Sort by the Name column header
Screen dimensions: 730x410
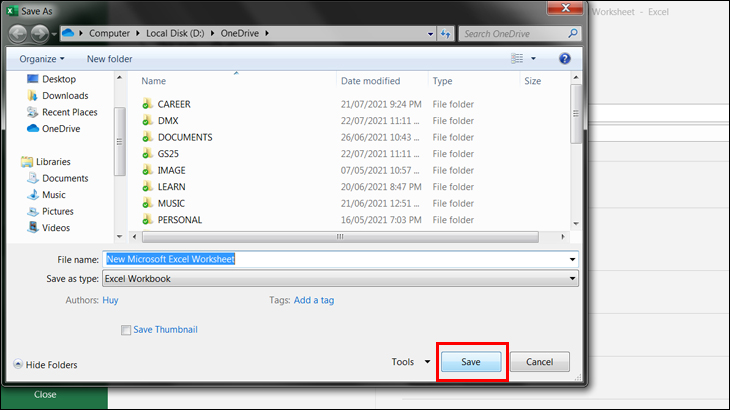coord(154,81)
